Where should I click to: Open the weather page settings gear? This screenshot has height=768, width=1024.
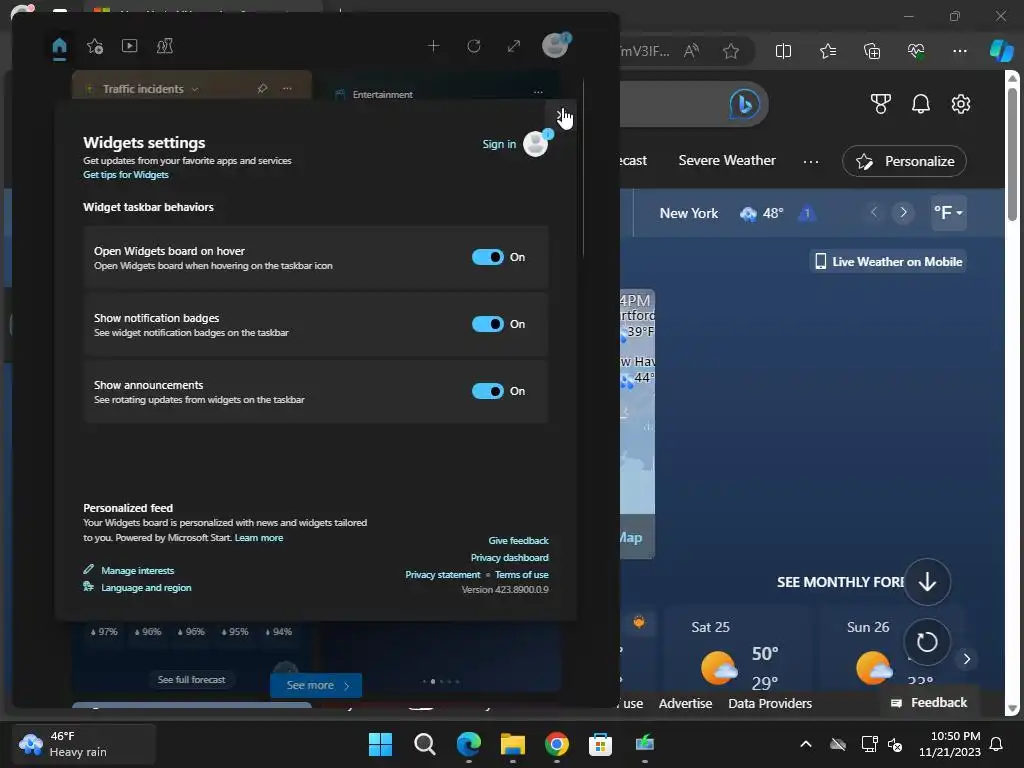coord(961,104)
